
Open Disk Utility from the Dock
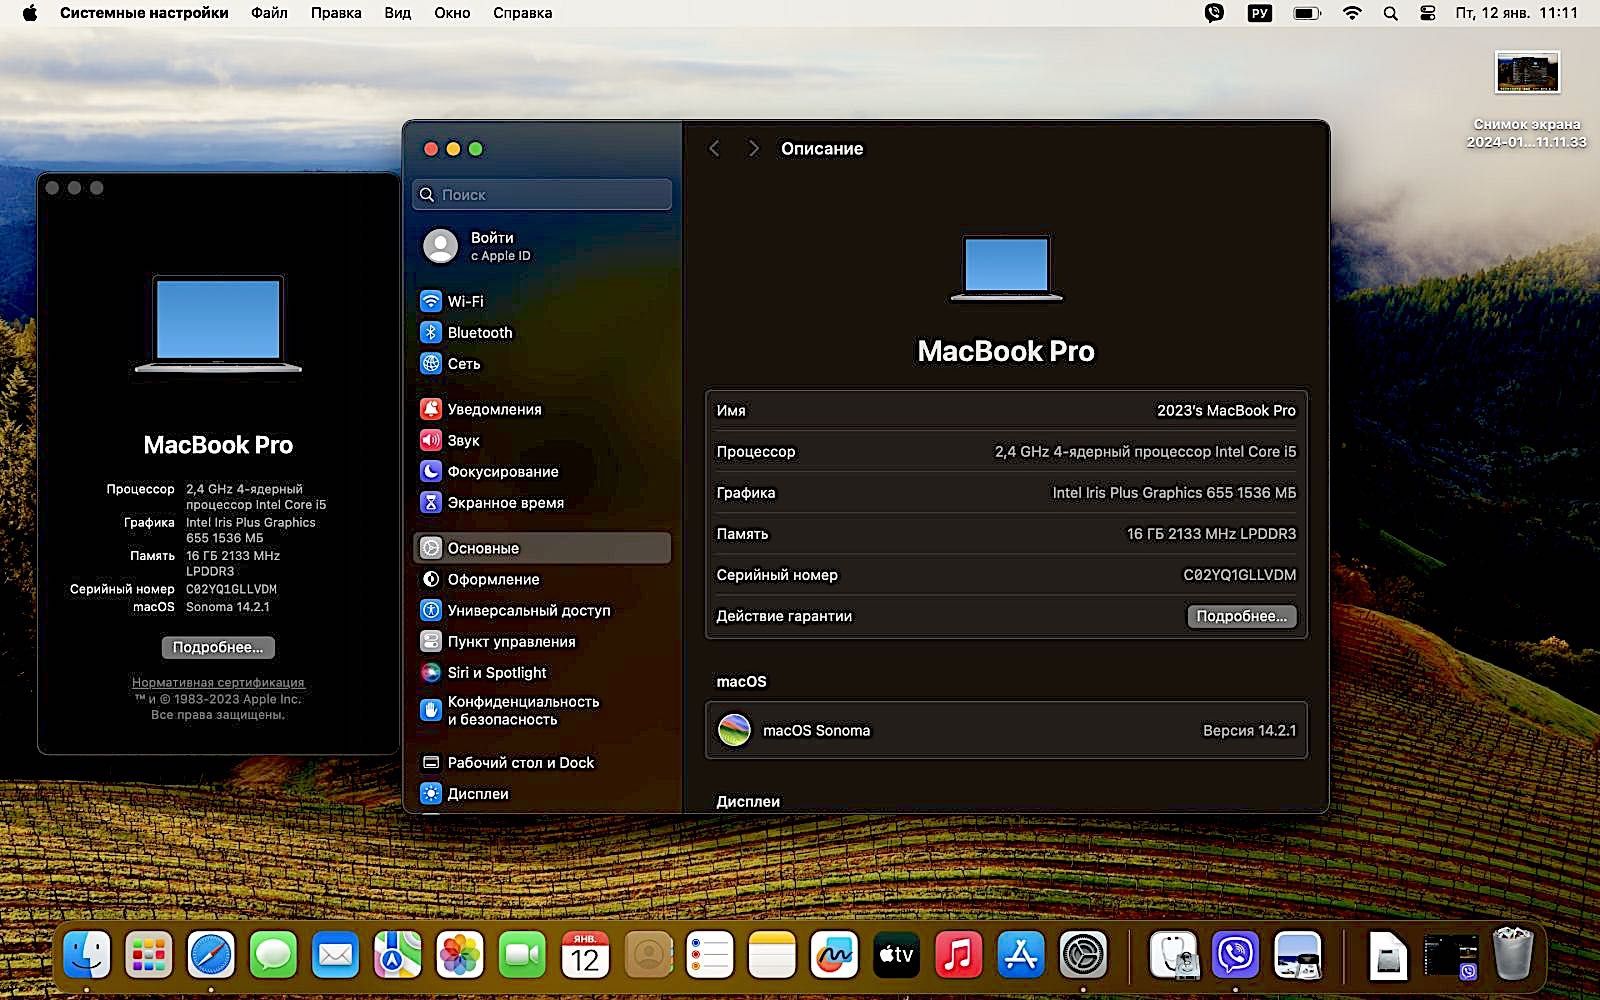(1174, 955)
